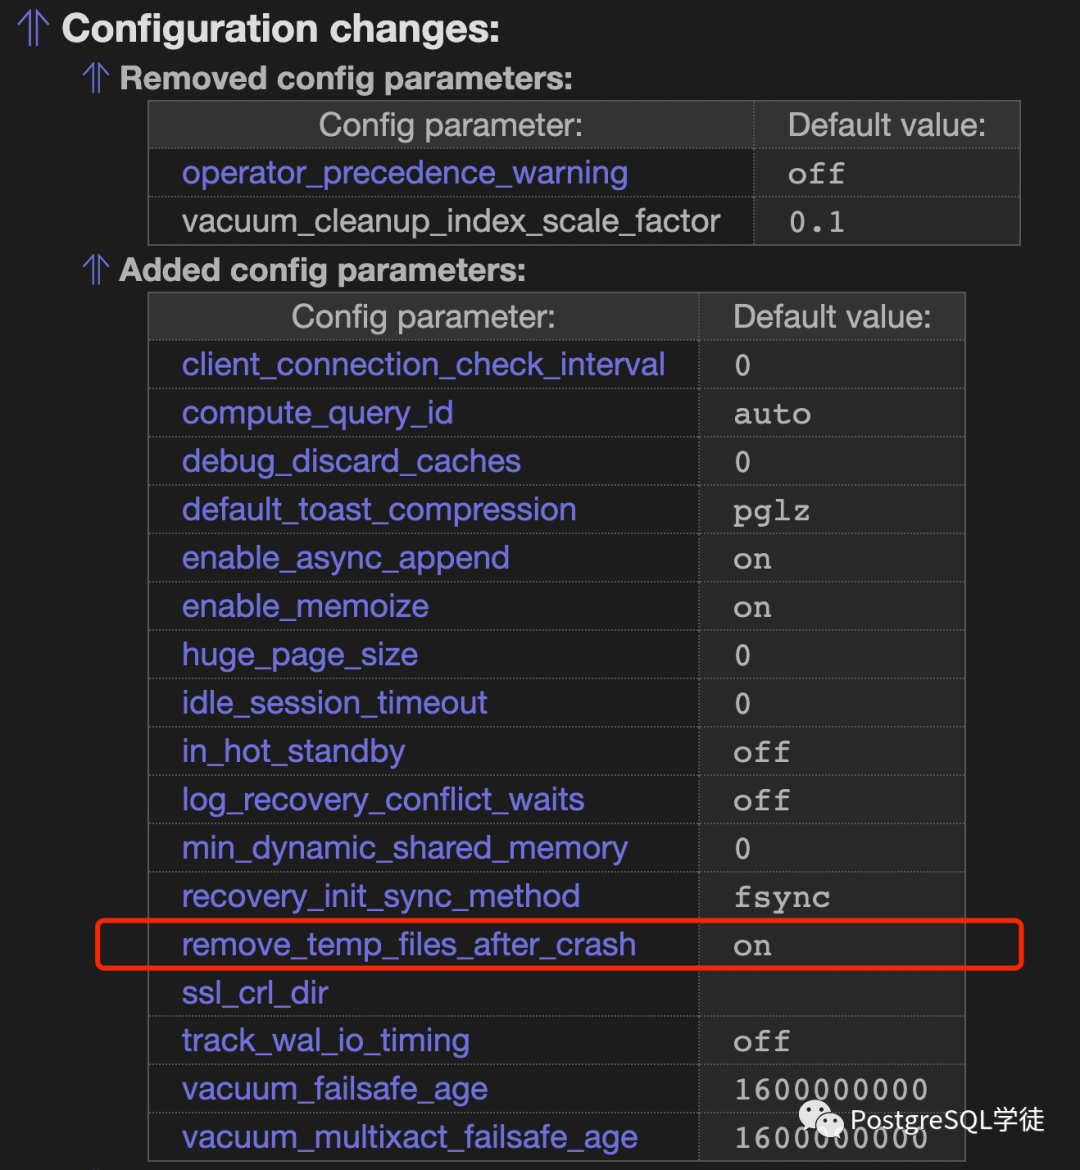Open enable_async_append parameter link
Screen dimensions: 1080x1170
346,559
